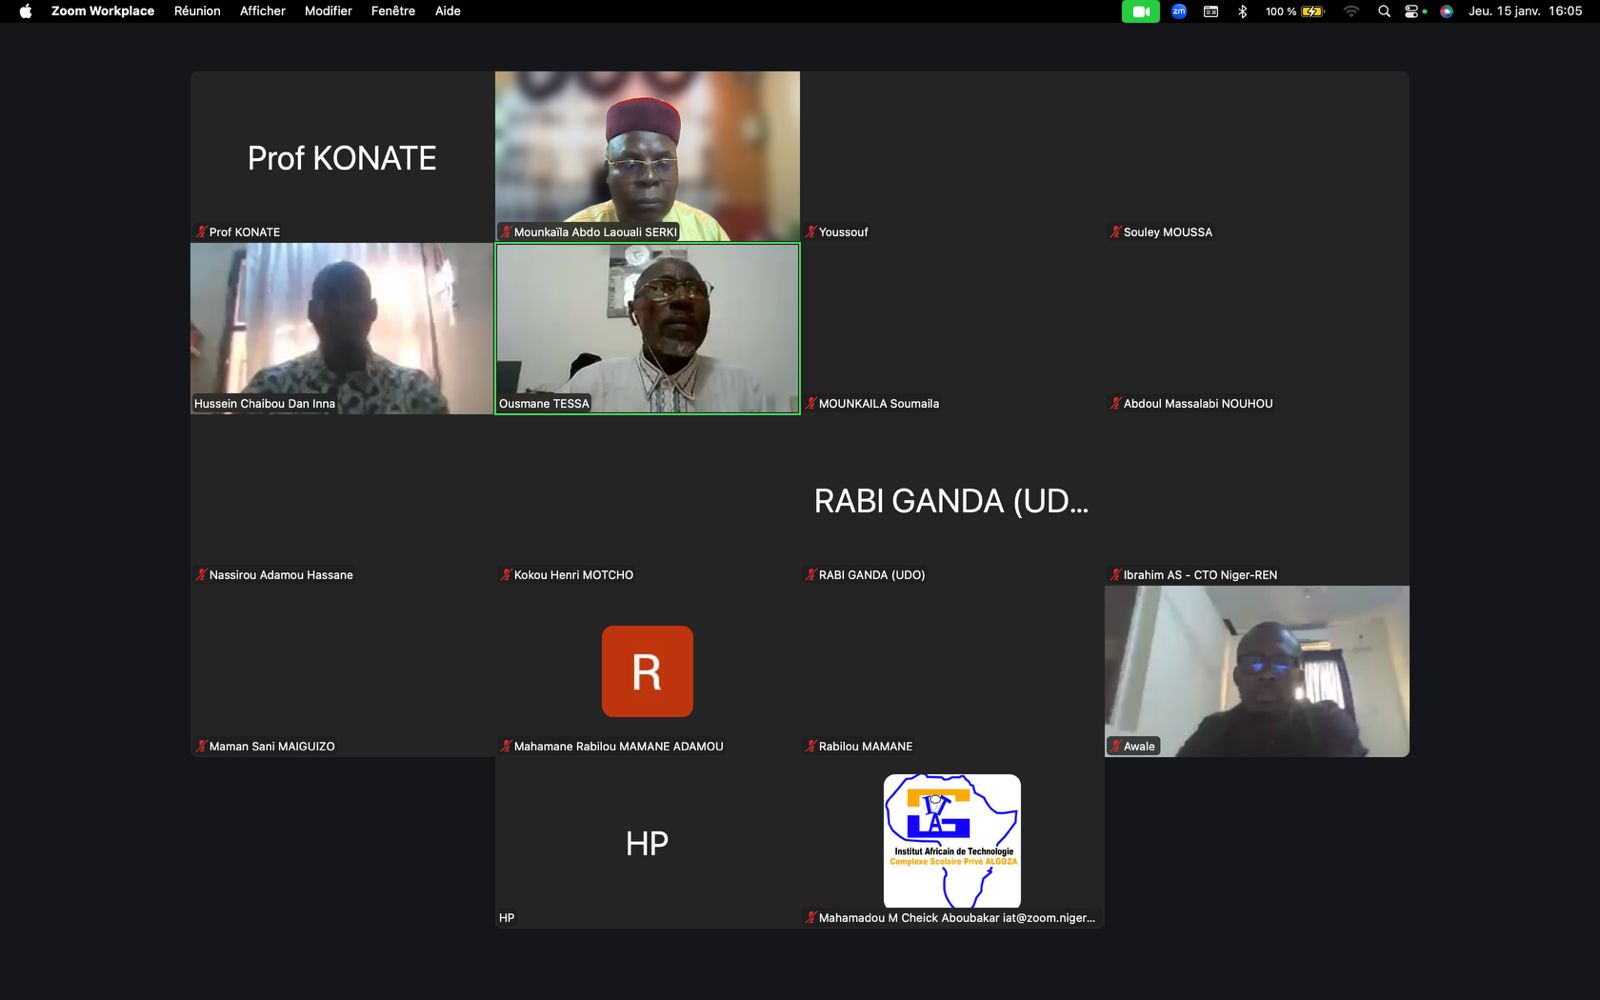This screenshot has width=1600, height=1000.
Task: Open the Afficher menu
Action: click(262, 12)
